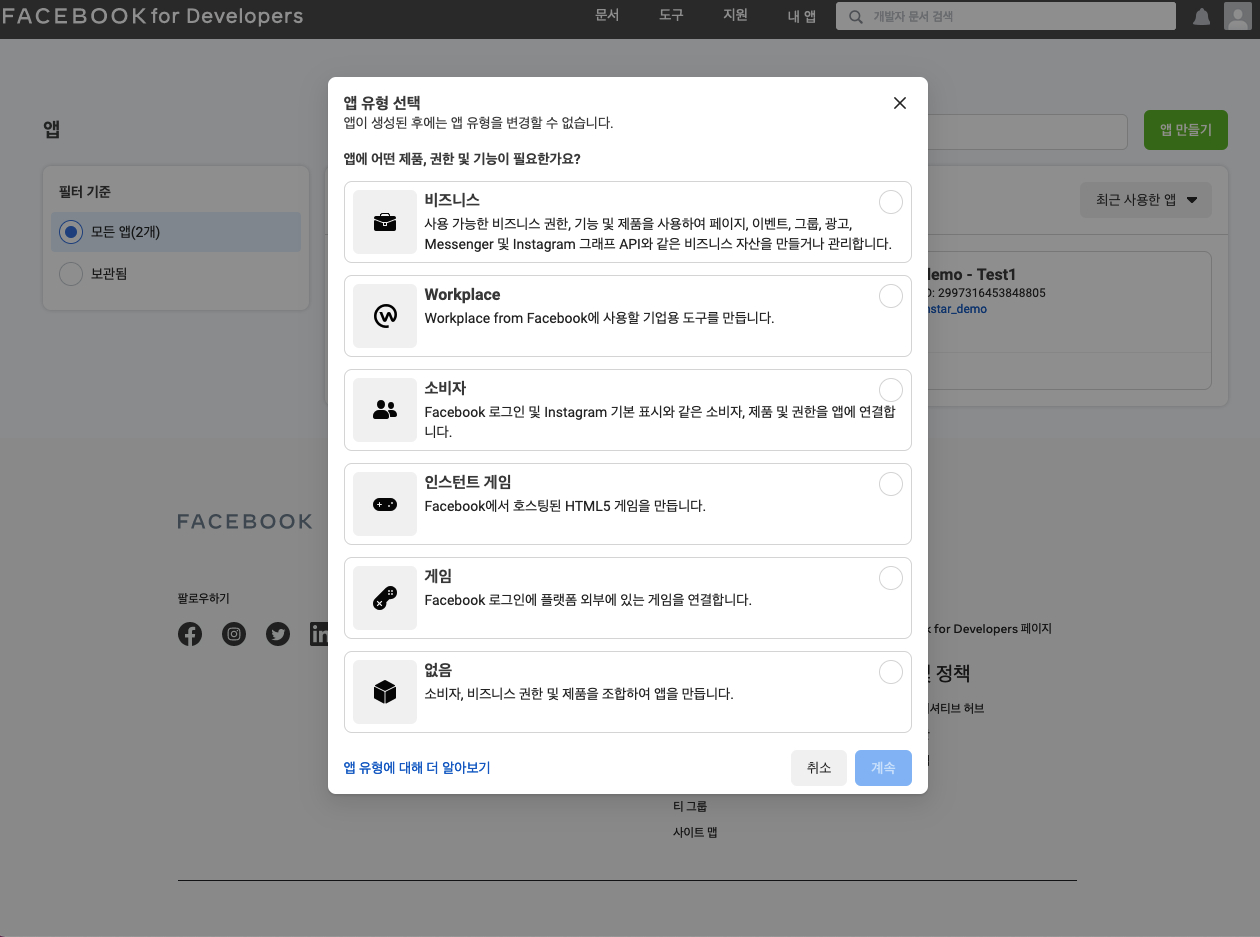This screenshot has height=937, width=1260.
Task: Select the 비즈니스 radio button
Action: pyautogui.click(x=890, y=202)
